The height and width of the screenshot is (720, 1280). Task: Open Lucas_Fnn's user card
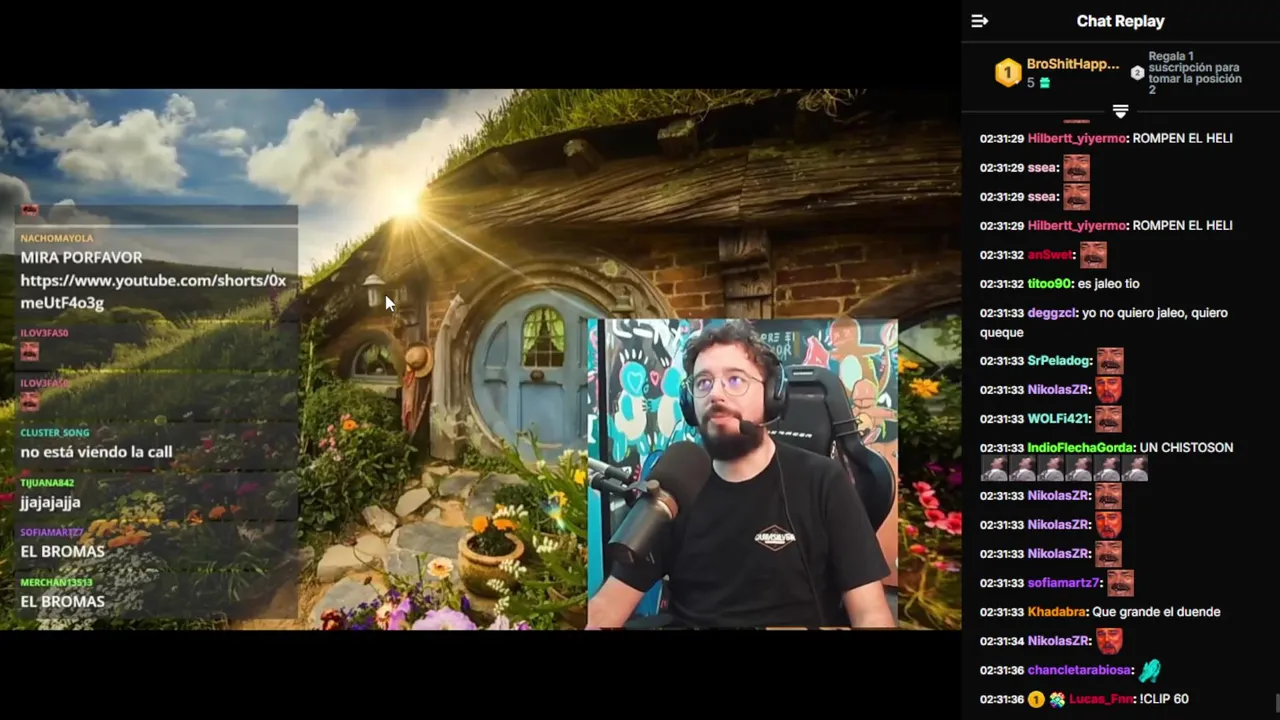1101,699
